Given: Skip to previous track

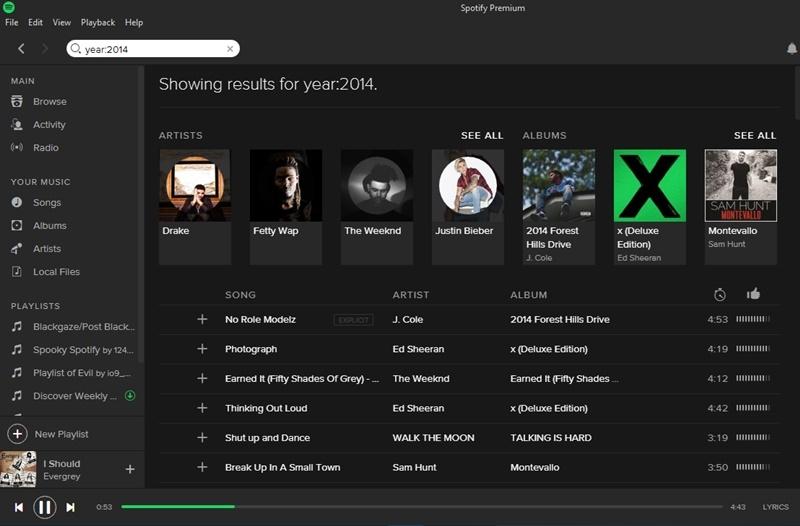Looking at the screenshot, I should click(x=19, y=507).
